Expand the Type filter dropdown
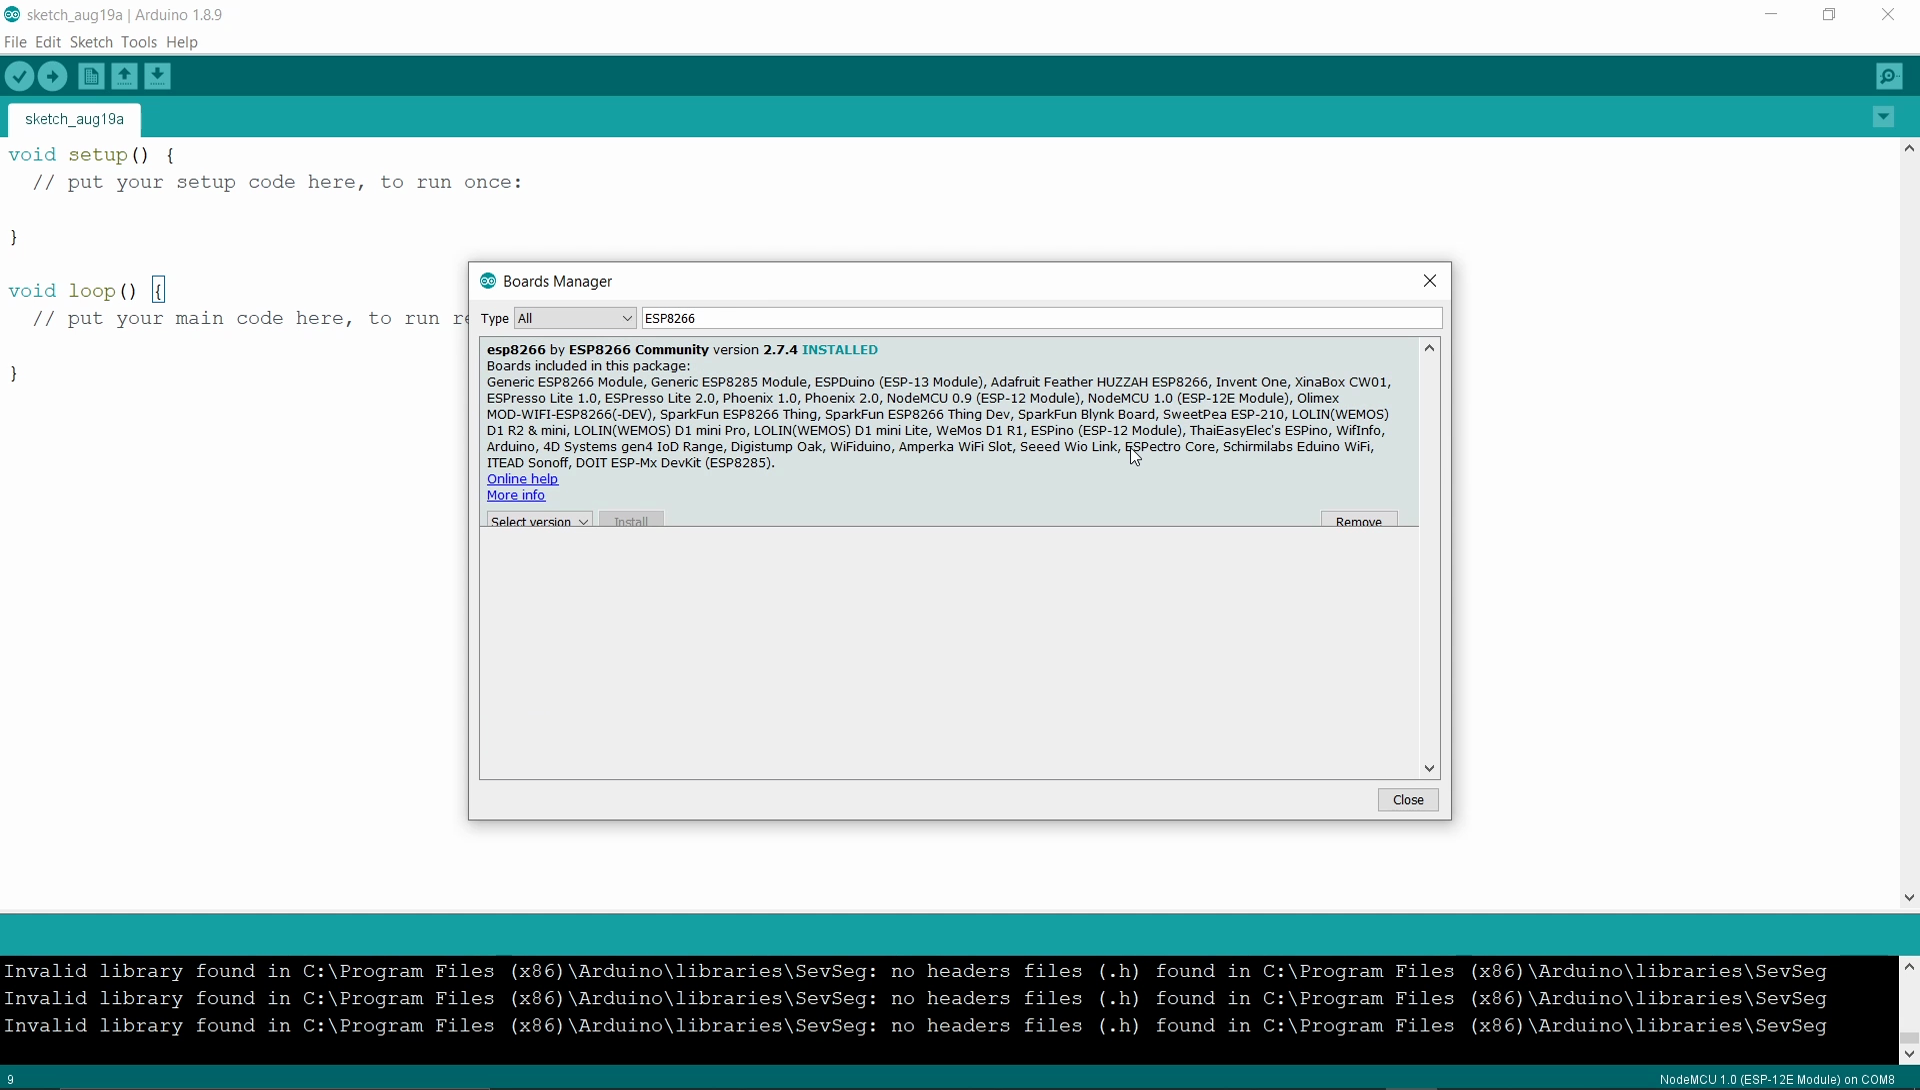 (575, 318)
